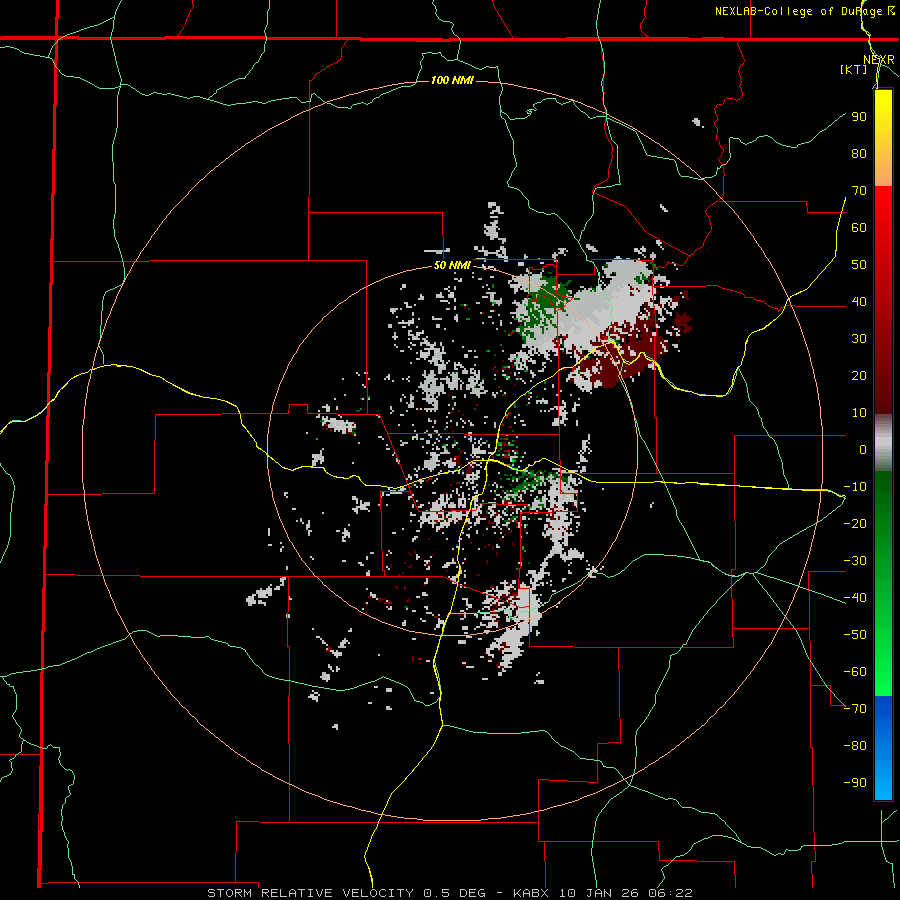This screenshot has width=900, height=900.
Task: Click the 80 knot label on scale
Action: pos(859,153)
